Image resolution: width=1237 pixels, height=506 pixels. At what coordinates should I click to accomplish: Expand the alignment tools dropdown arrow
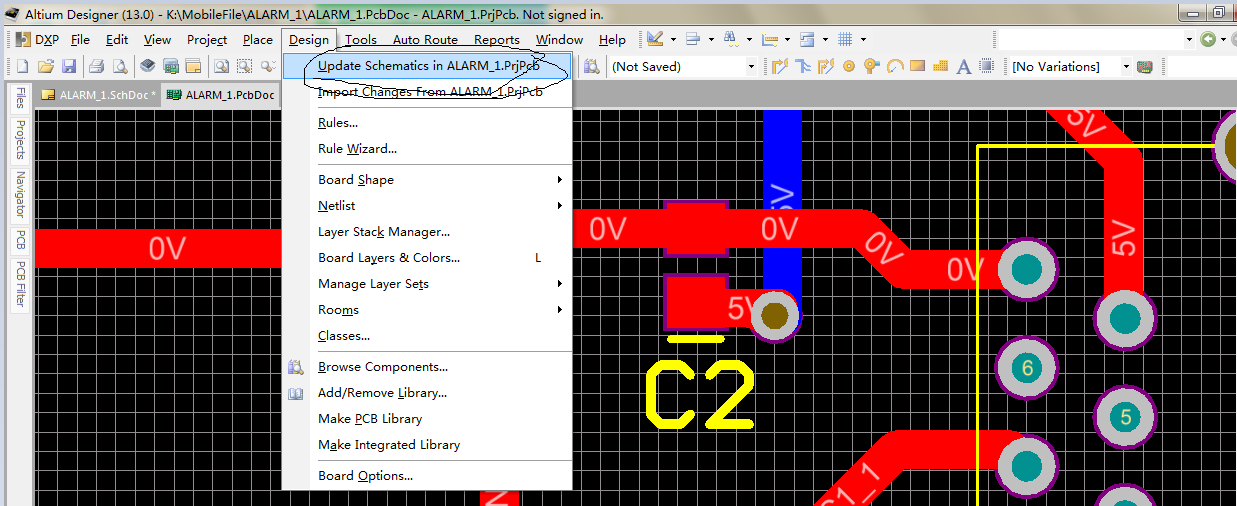click(711, 40)
